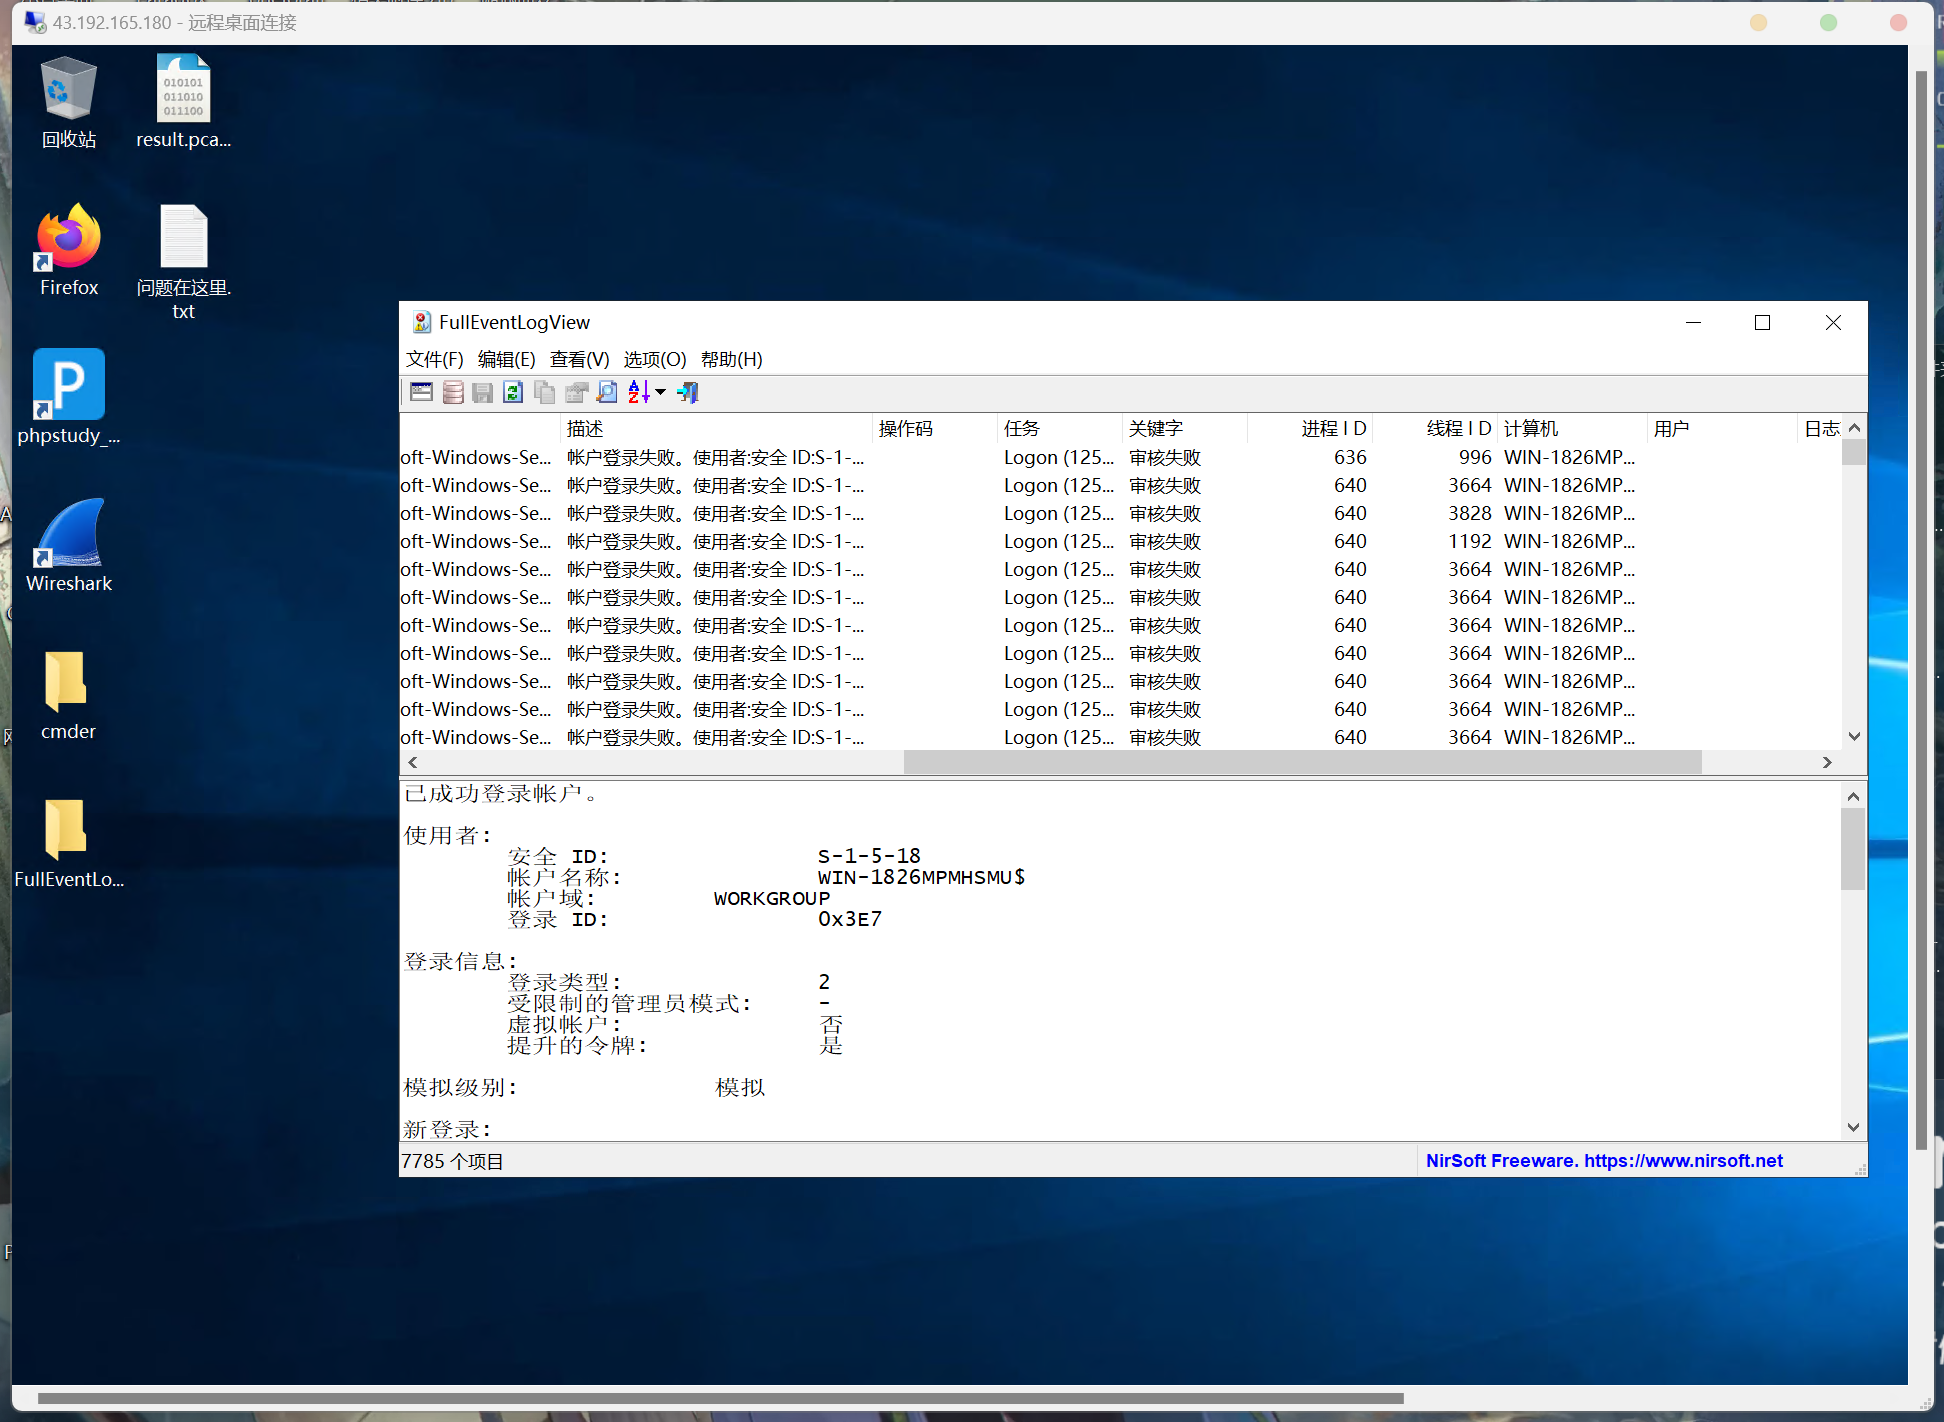Click the event list horizontal scrollbar thumb
The height and width of the screenshot is (1422, 1944).
(1301, 763)
